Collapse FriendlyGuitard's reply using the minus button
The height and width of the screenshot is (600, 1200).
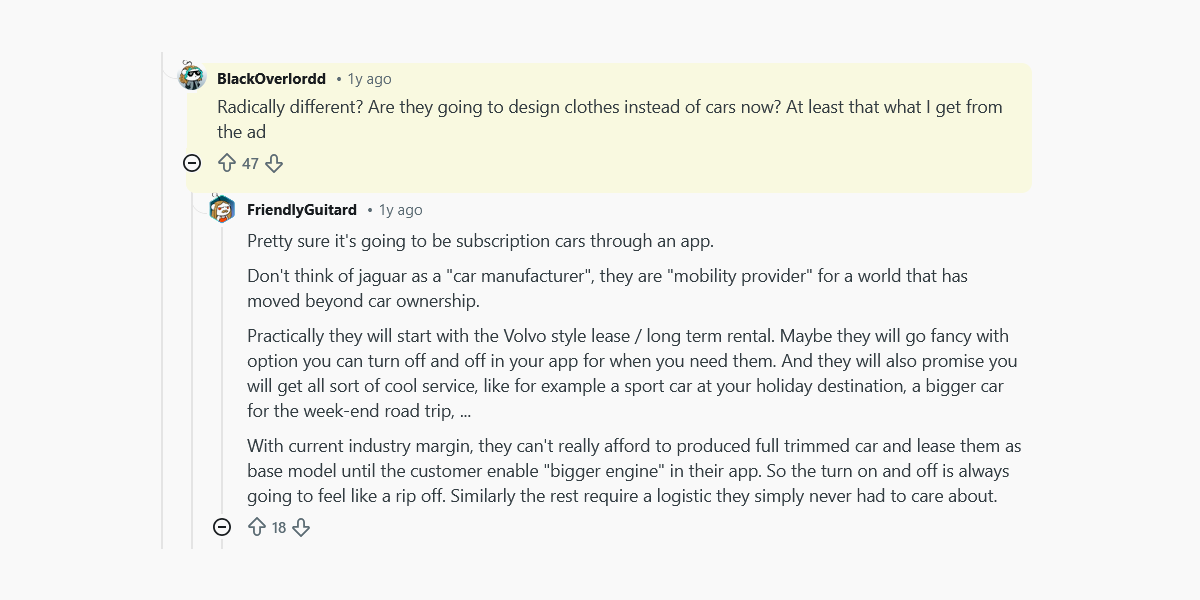point(221,526)
